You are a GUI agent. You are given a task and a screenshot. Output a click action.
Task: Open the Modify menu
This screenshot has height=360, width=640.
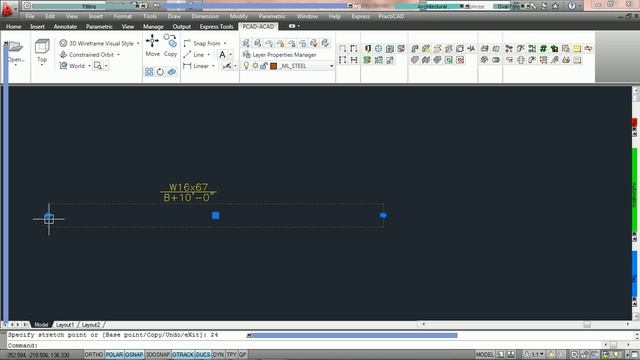(239, 16)
